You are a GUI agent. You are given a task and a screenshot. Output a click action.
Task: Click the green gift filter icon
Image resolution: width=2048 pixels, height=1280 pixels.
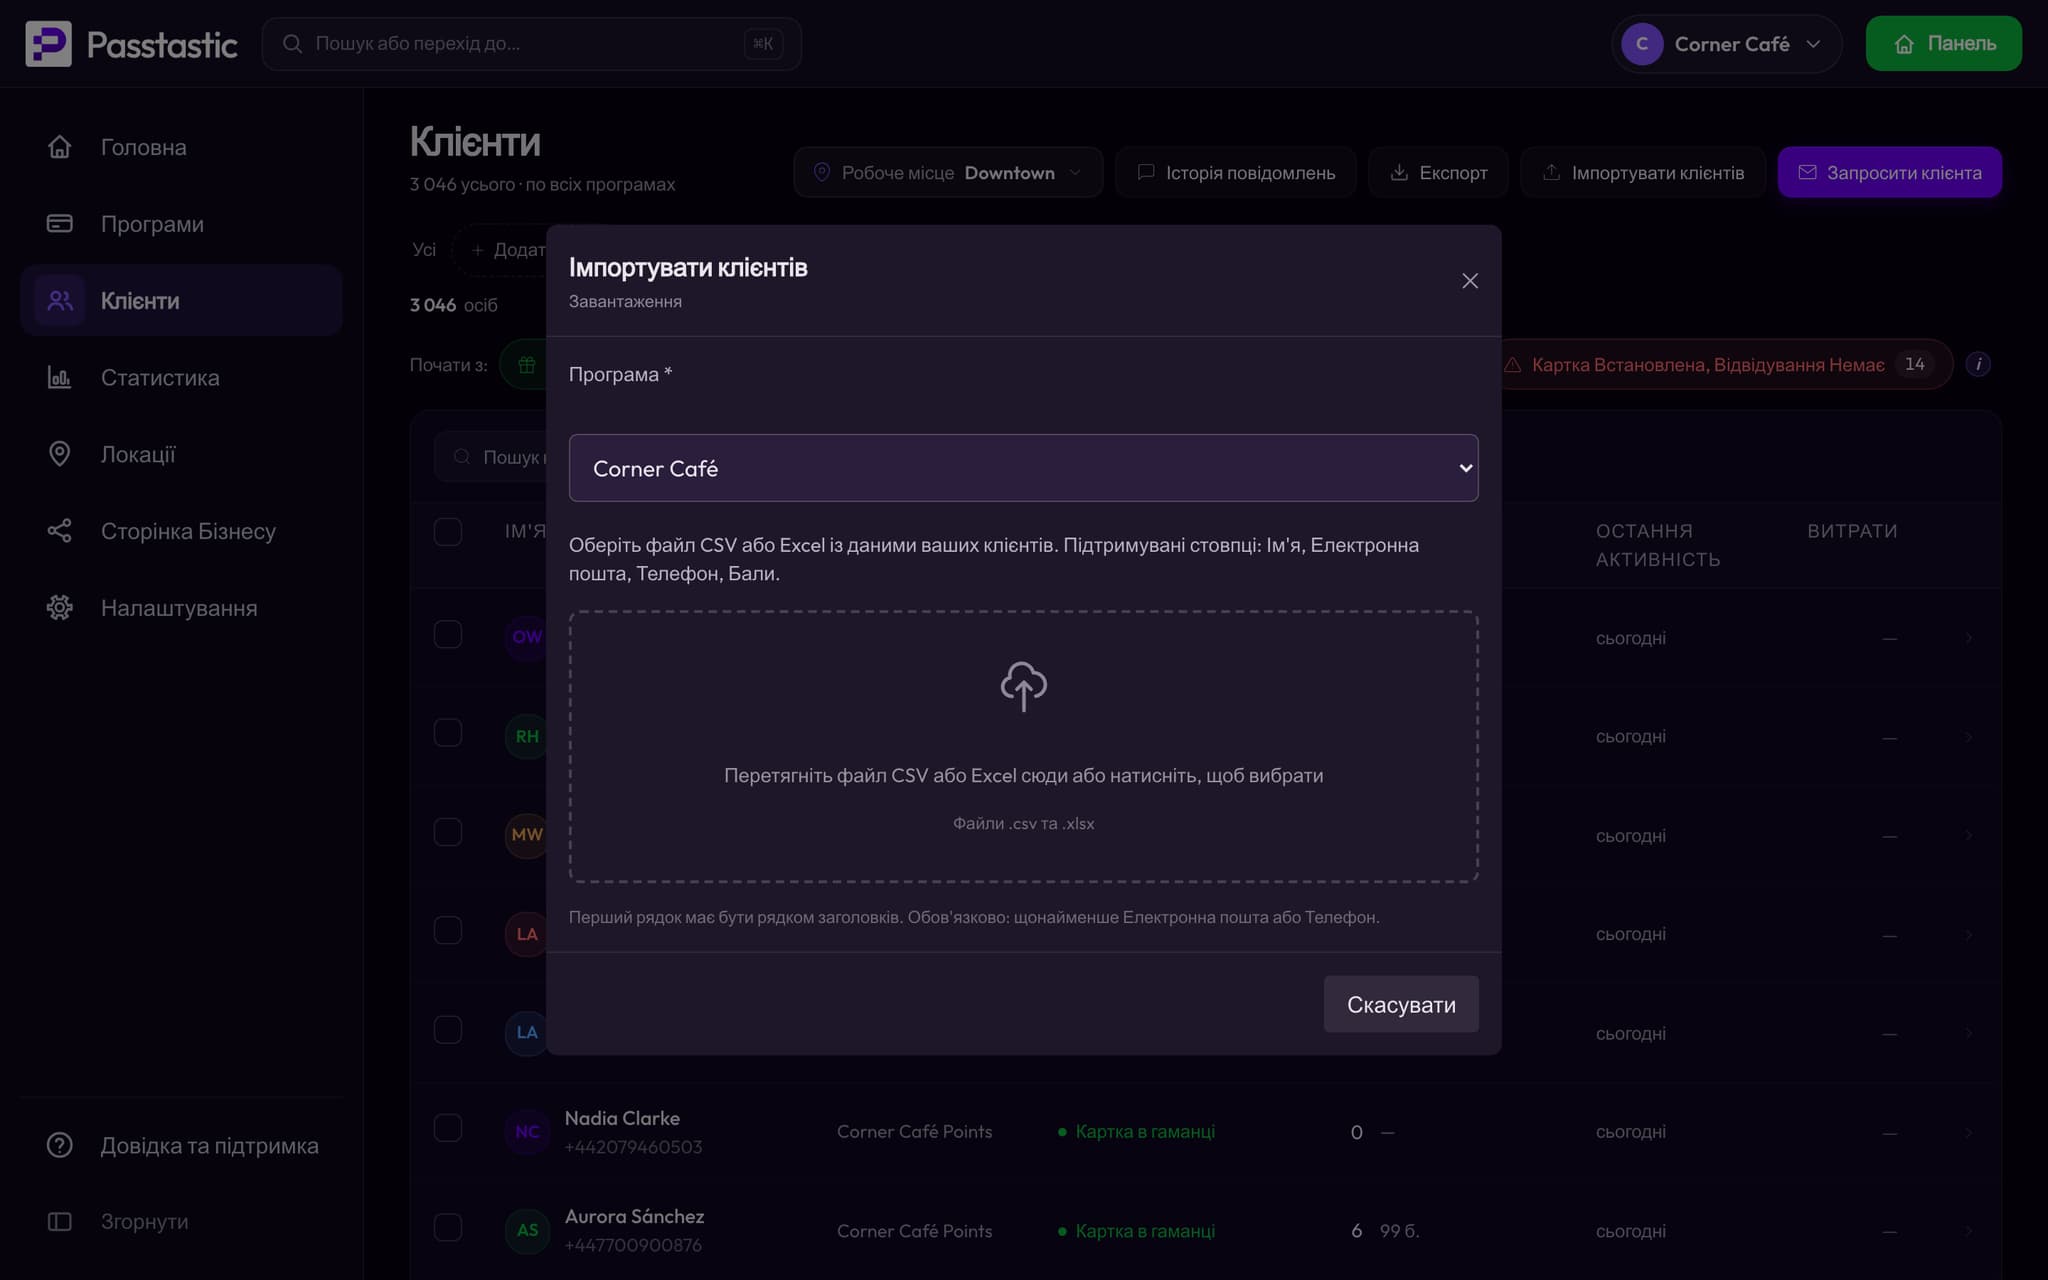click(526, 365)
